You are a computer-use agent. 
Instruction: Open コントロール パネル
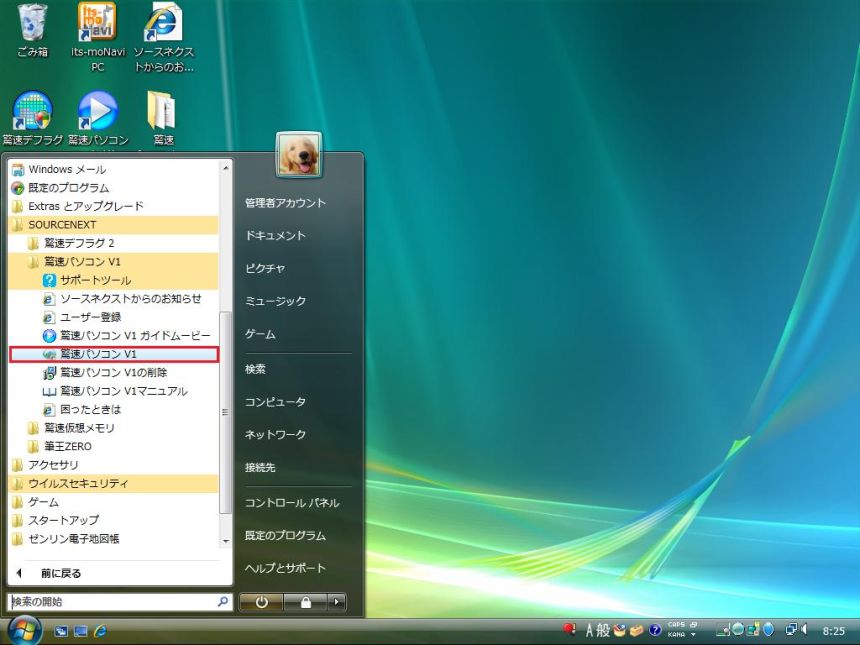(x=292, y=503)
